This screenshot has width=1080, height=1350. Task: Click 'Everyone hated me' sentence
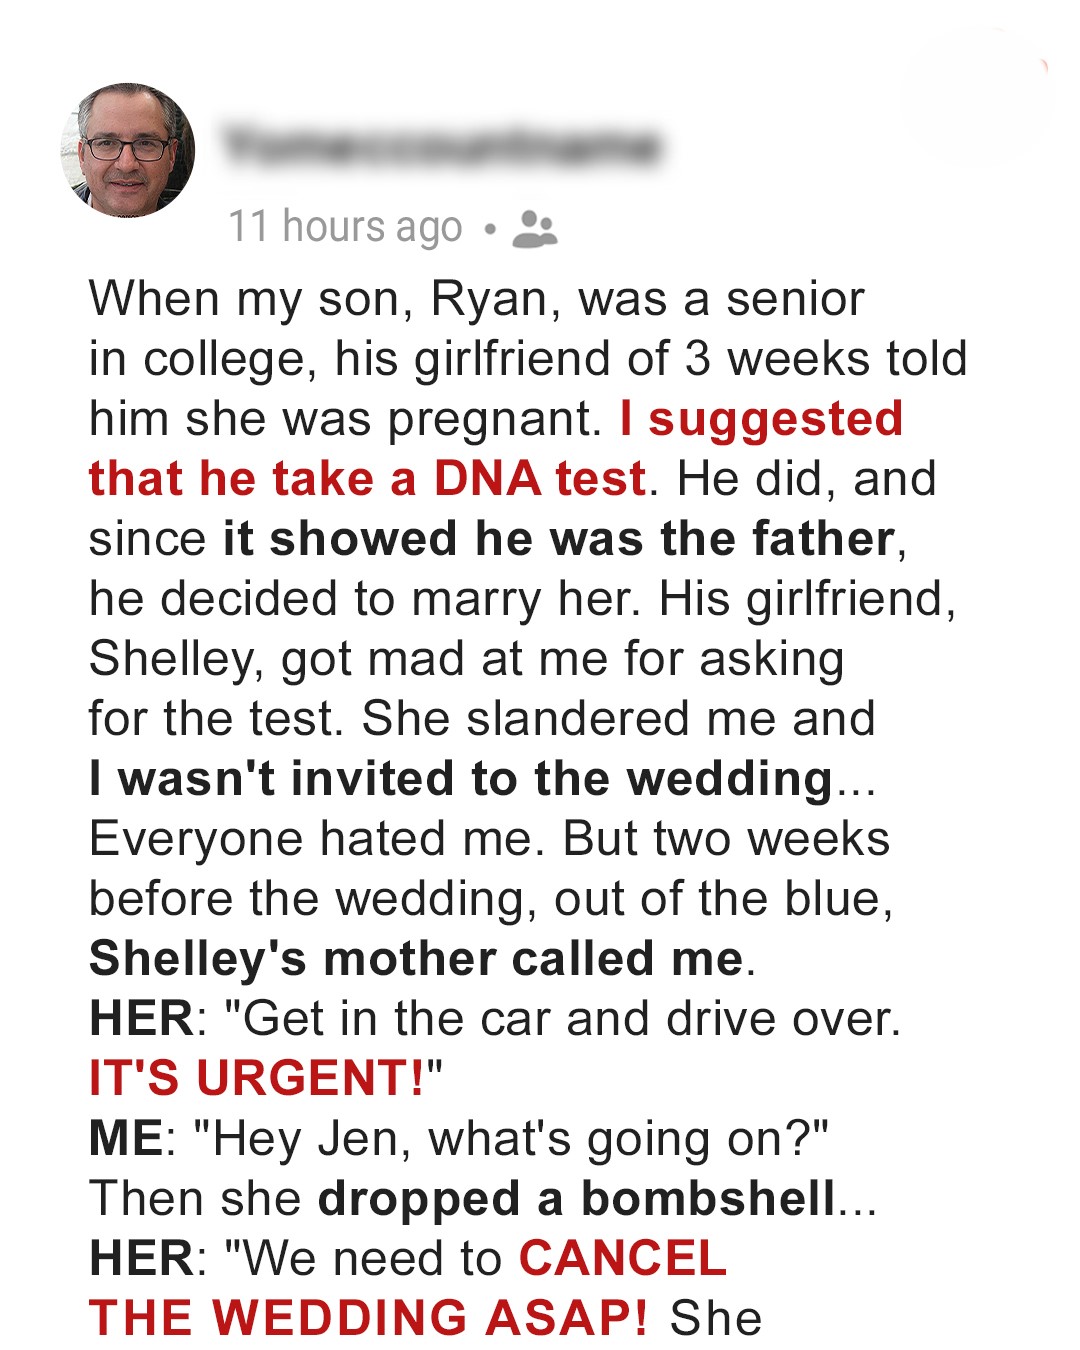(316, 839)
